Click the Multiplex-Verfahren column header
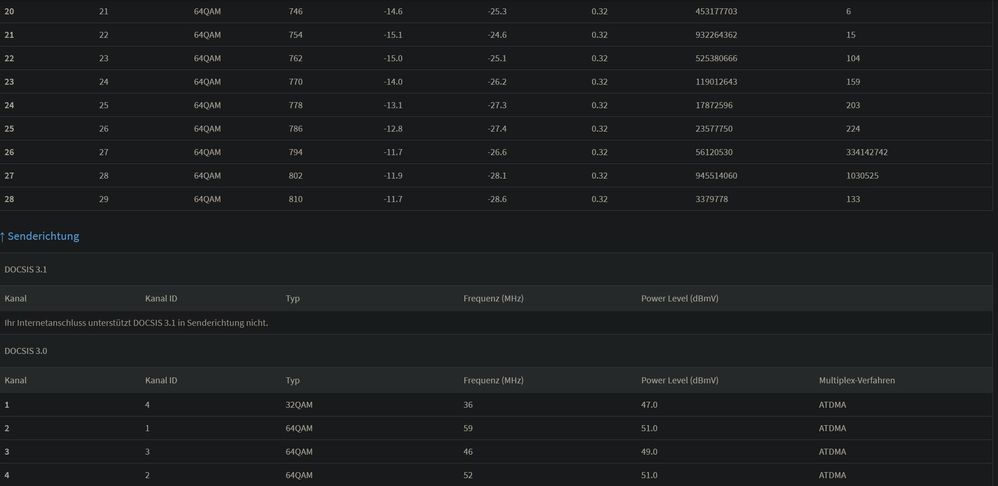Viewport: 998px width, 486px height. tap(856, 380)
